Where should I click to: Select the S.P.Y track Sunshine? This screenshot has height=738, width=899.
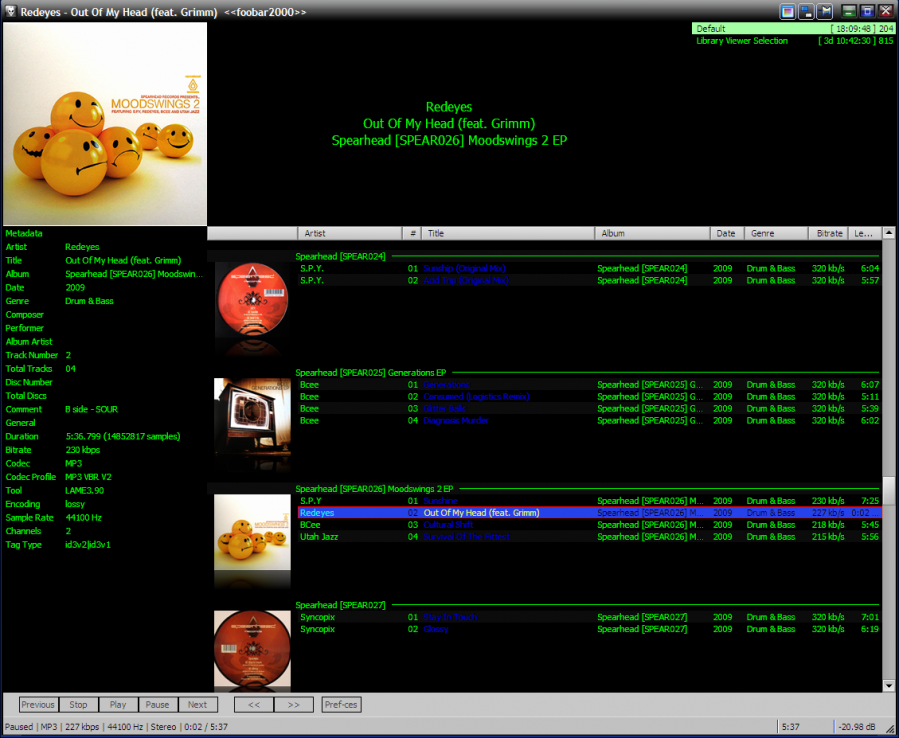point(589,501)
